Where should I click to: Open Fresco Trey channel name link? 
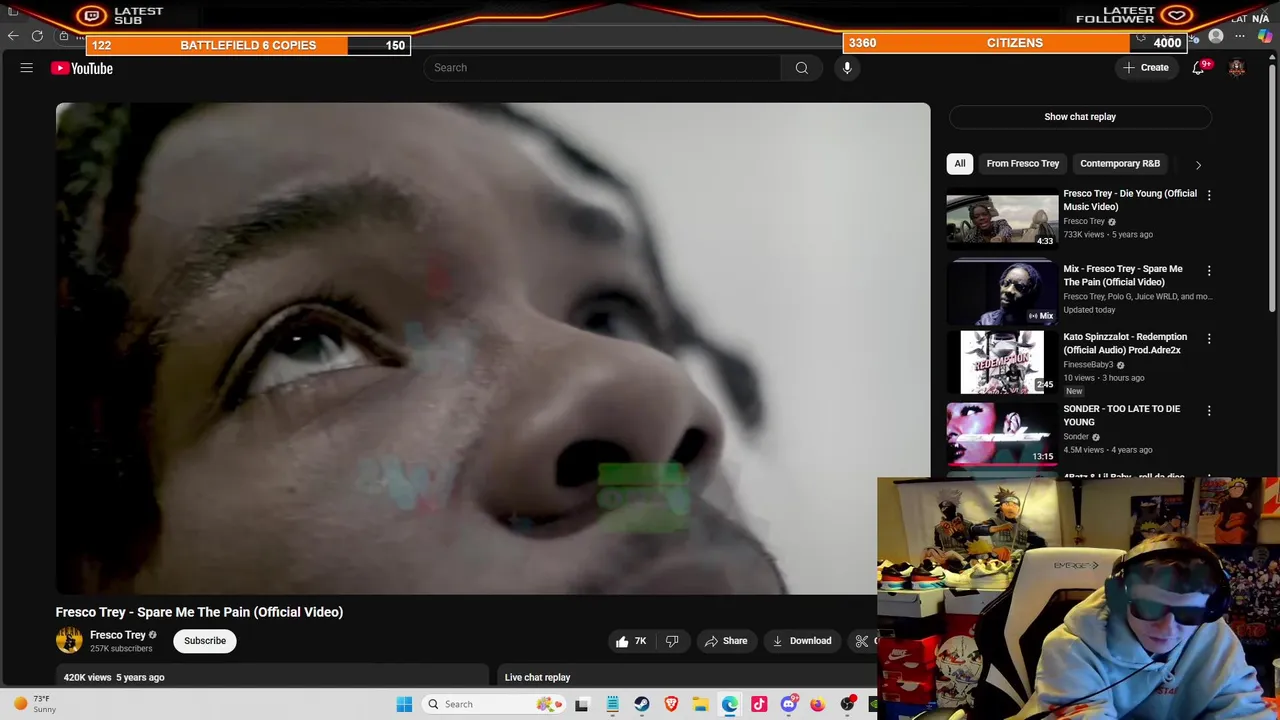[118, 635]
